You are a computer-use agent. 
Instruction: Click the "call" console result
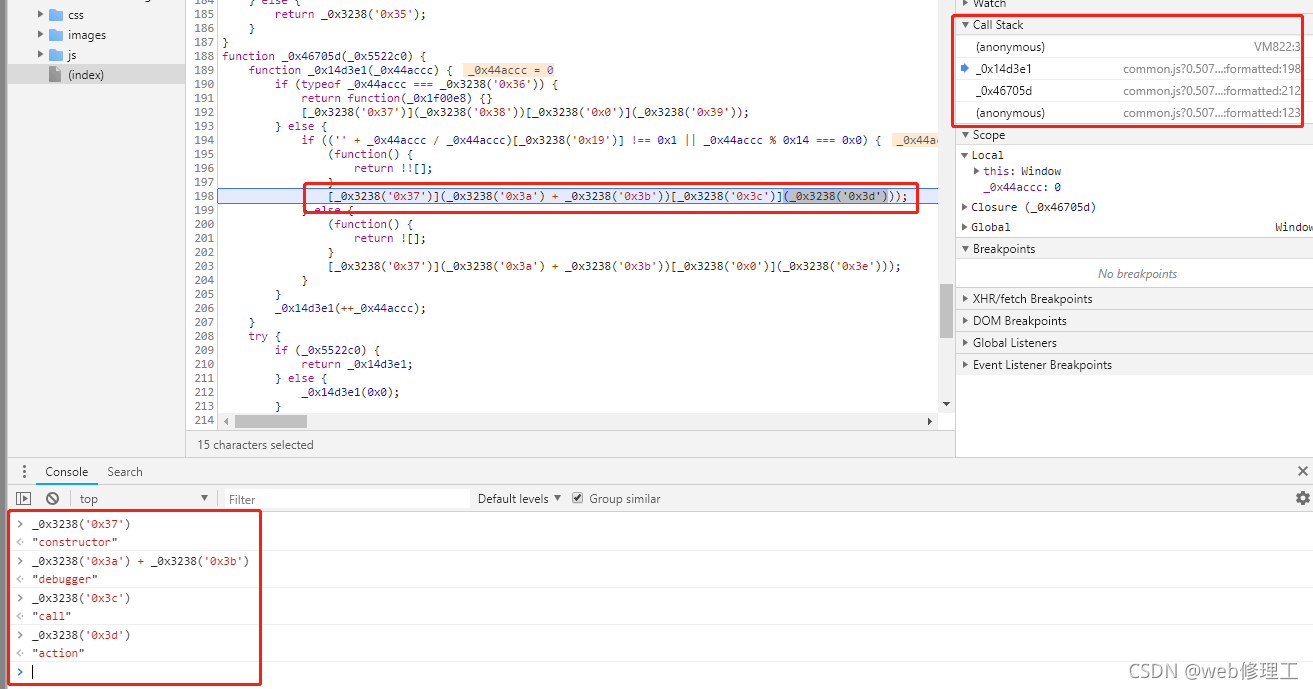(51, 616)
